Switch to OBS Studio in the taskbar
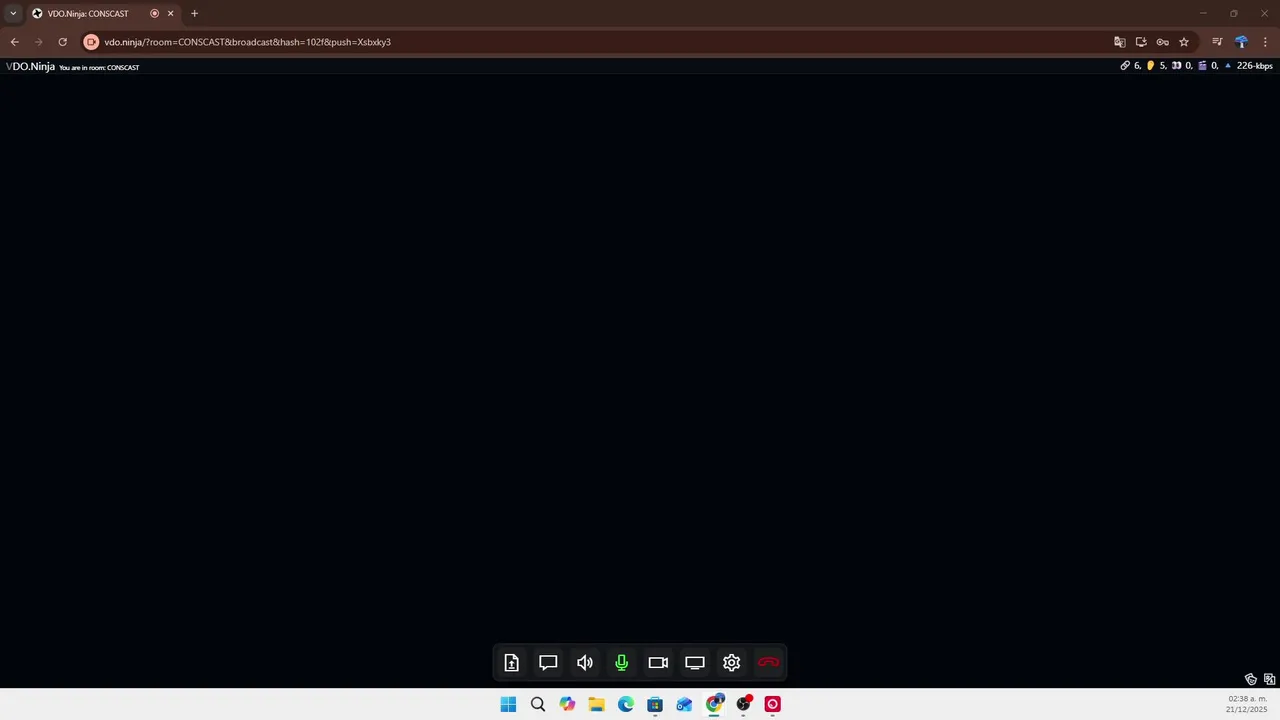 pyautogui.click(x=743, y=704)
